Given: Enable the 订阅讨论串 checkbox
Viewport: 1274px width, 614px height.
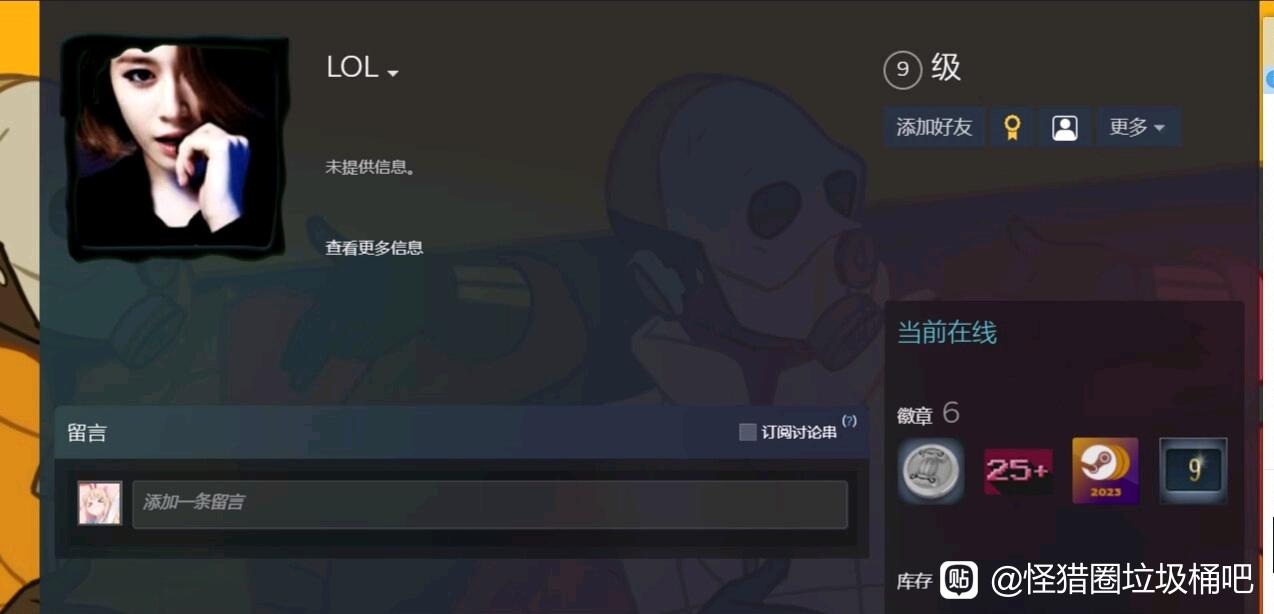Looking at the screenshot, I should click(x=747, y=432).
